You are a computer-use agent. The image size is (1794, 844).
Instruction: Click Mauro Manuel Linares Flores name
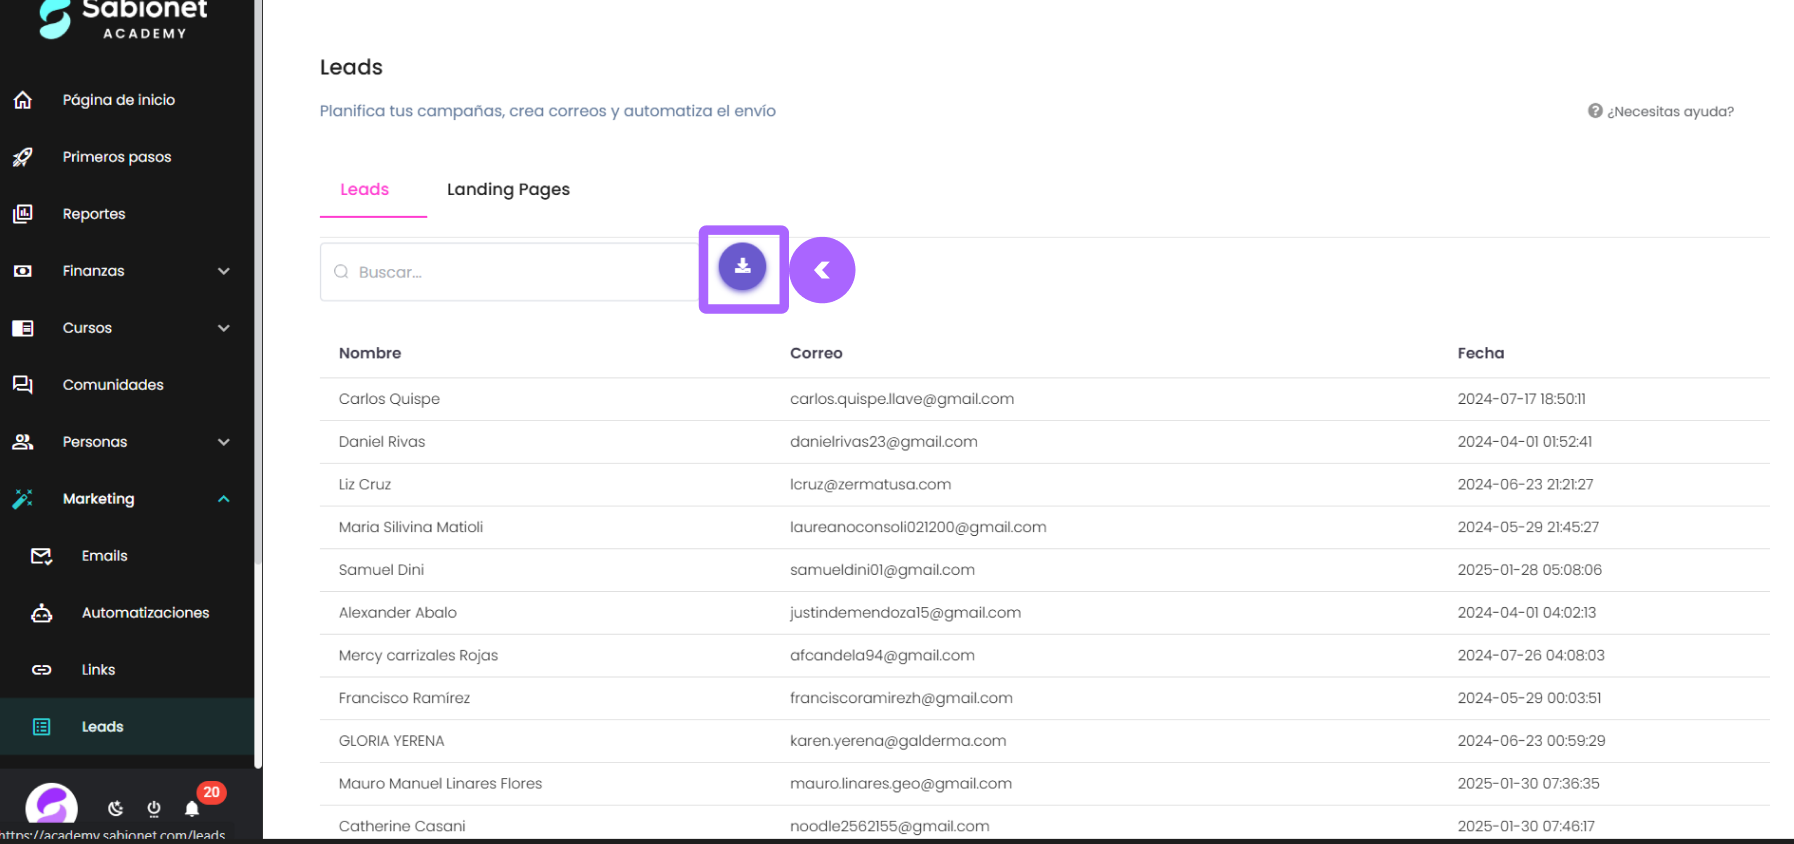[x=440, y=784]
